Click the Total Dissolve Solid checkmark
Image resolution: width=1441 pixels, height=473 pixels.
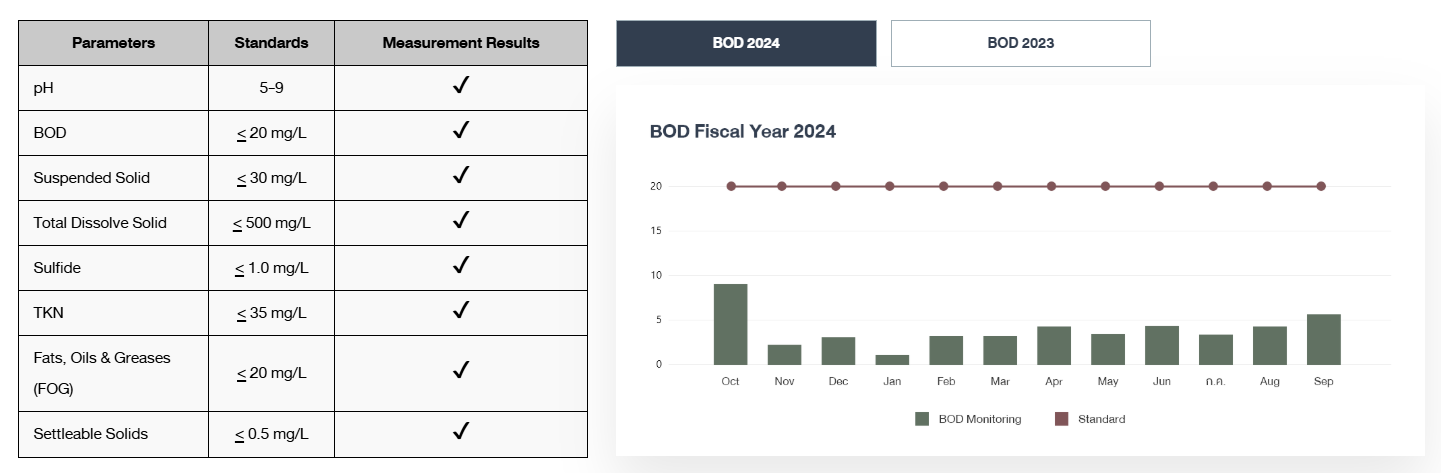[461, 222]
